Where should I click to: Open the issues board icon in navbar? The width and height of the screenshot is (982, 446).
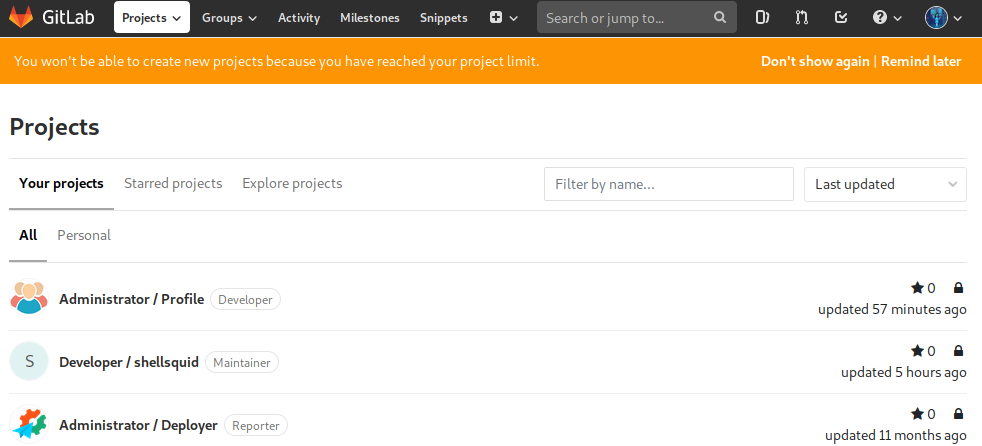point(762,18)
